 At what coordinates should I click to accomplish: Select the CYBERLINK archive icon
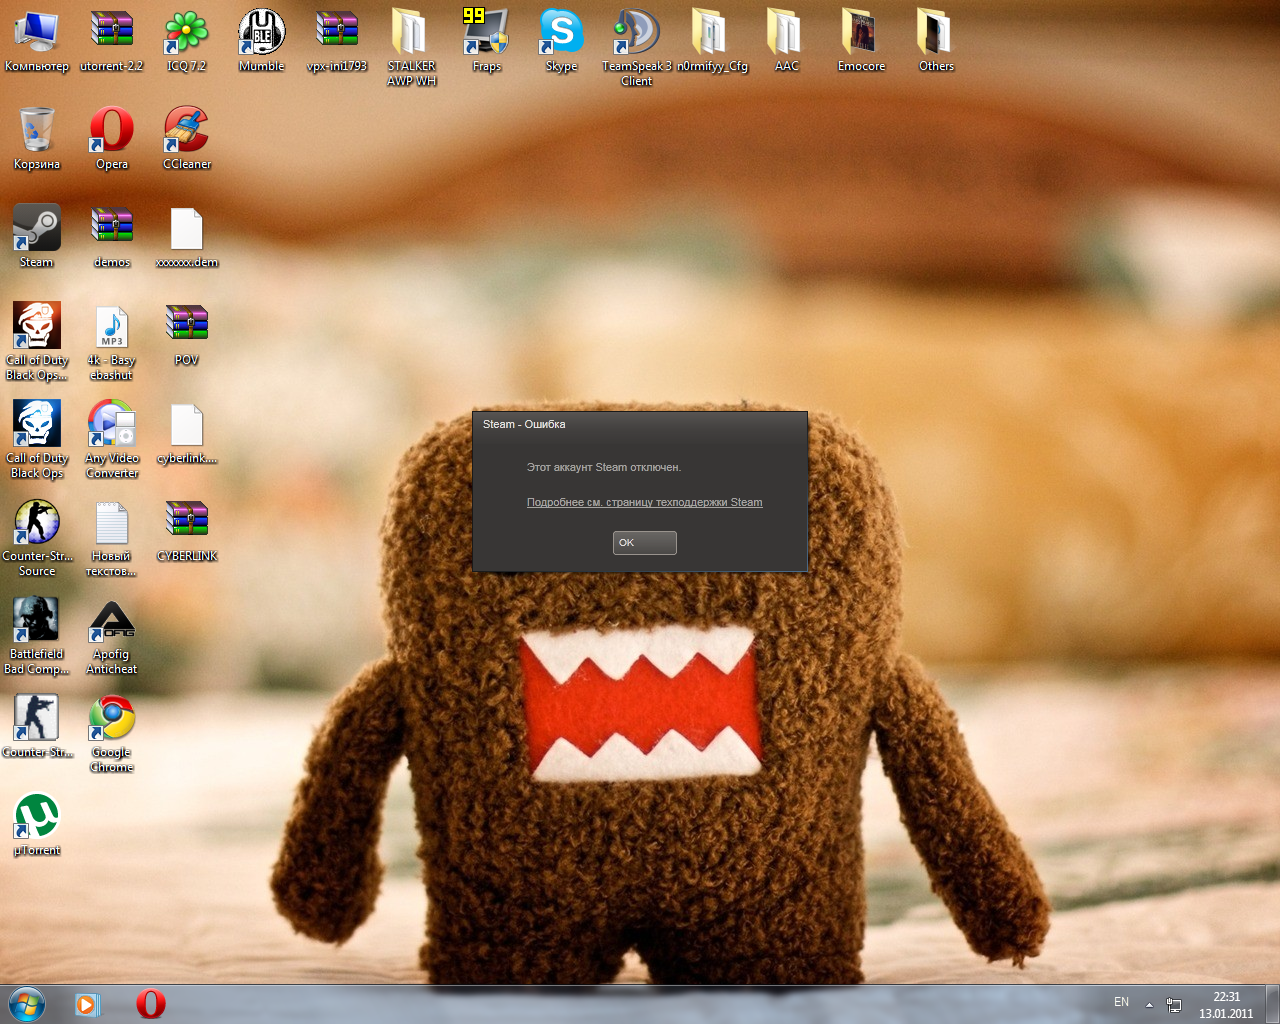coord(187,531)
